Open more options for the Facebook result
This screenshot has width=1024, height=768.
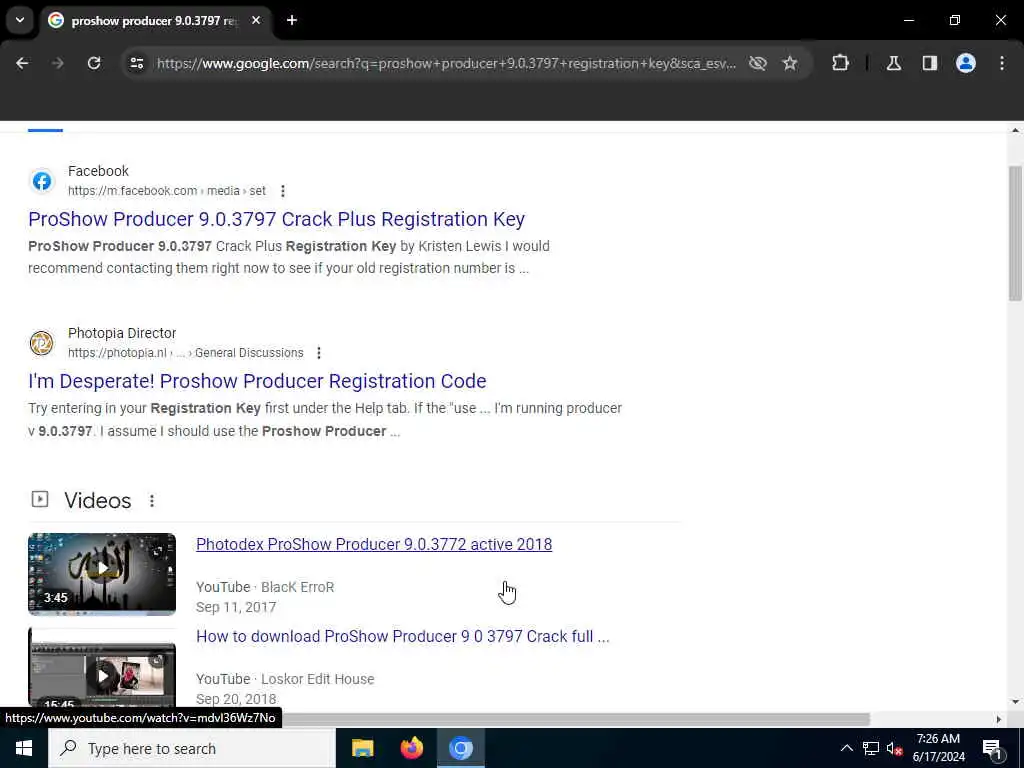[283, 191]
